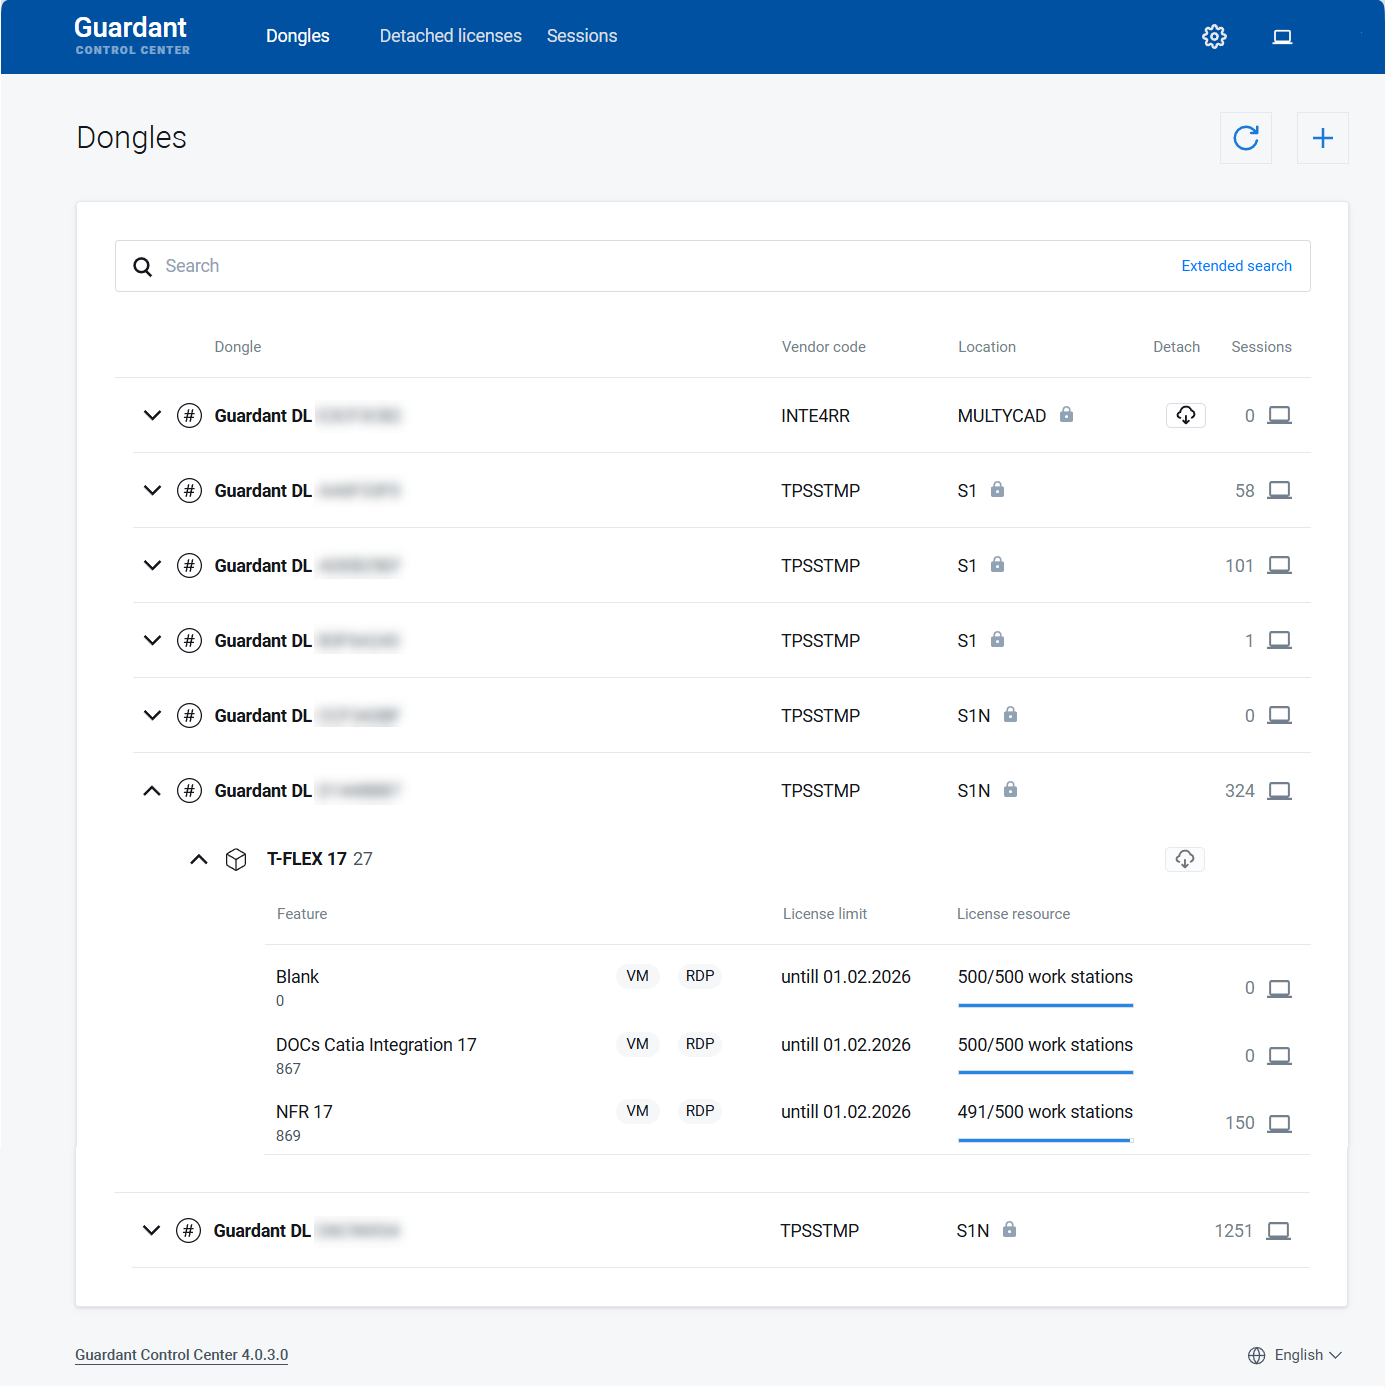The width and height of the screenshot is (1385, 1389).
Task: Open the settings gear in the header
Action: pos(1214,37)
